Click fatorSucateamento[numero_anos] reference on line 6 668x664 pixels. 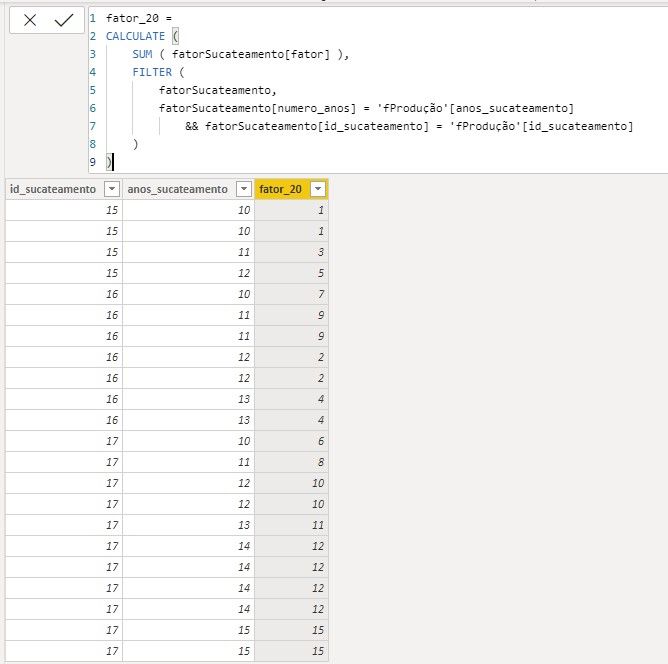click(x=257, y=108)
